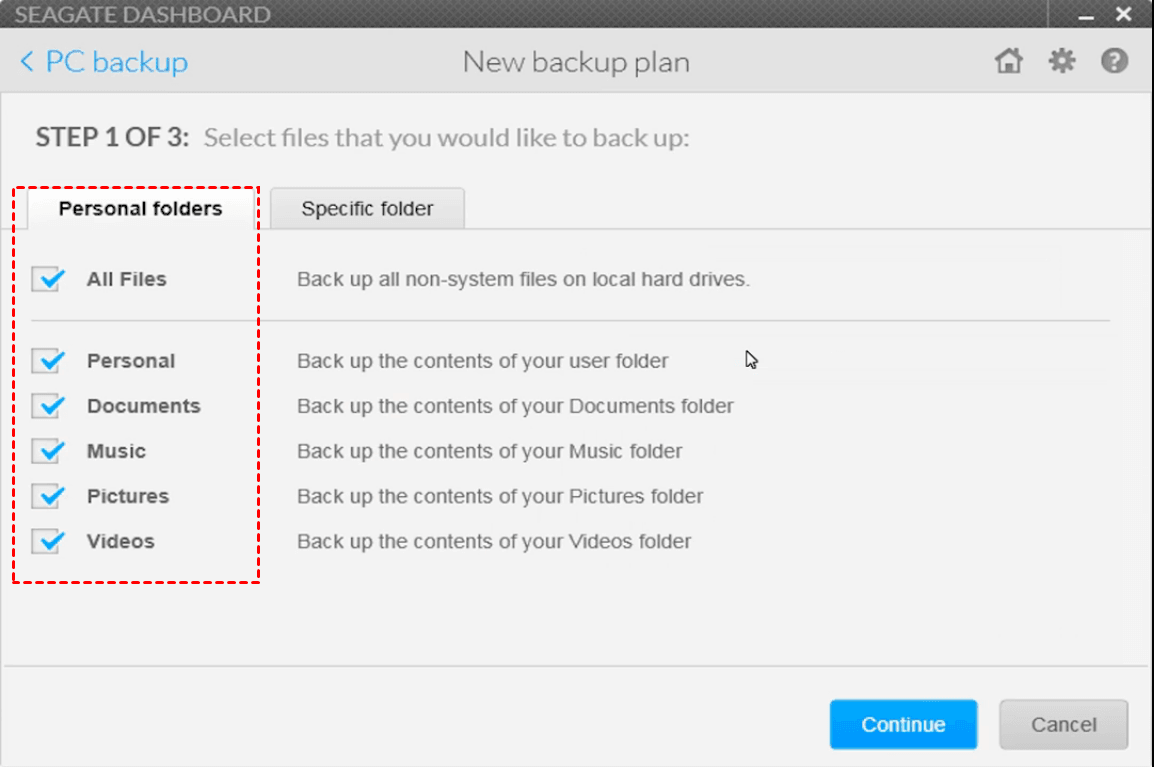
Task: Go to the Seagate Dashboard home screen
Action: (x=1009, y=62)
